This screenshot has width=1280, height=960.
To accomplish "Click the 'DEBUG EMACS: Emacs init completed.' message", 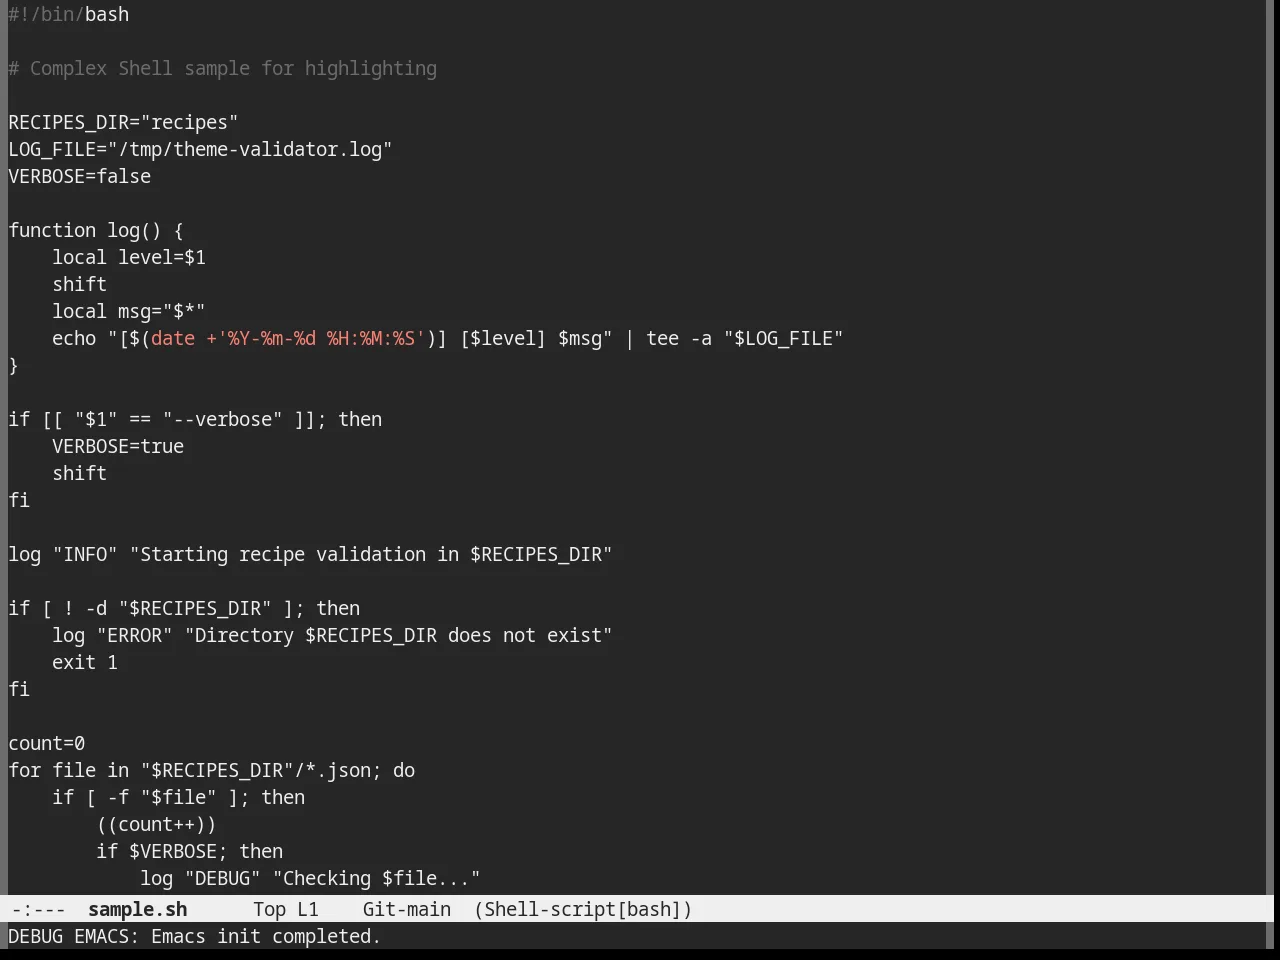I will pos(195,936).
